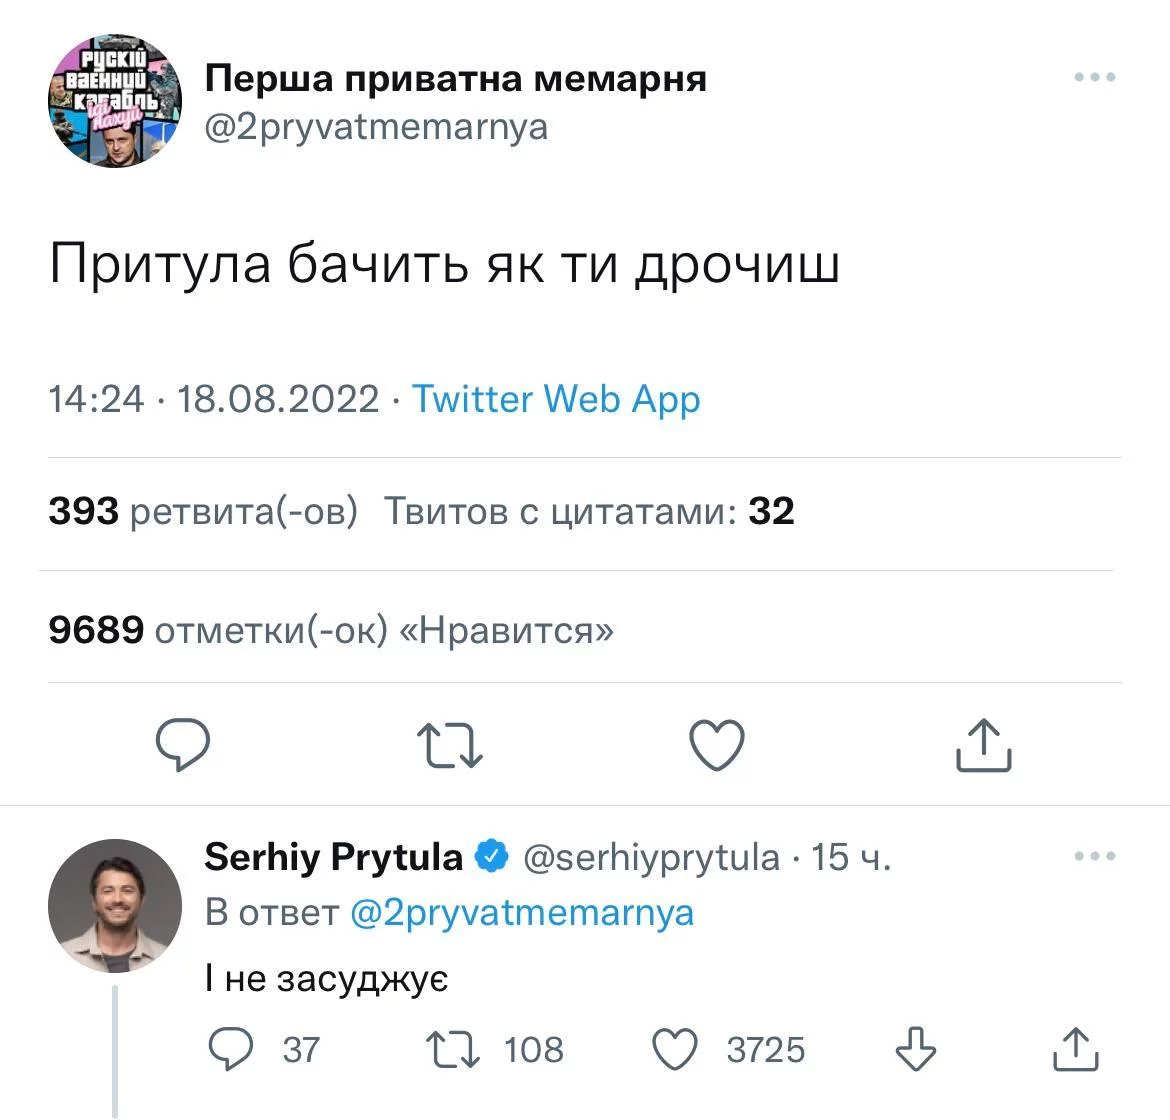Retweet the main tweet

coord(450,746)
